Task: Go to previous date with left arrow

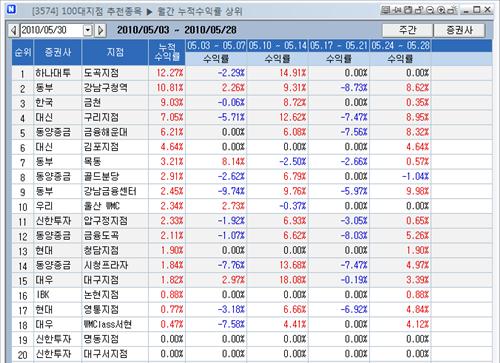Action: tap(14, 30)
